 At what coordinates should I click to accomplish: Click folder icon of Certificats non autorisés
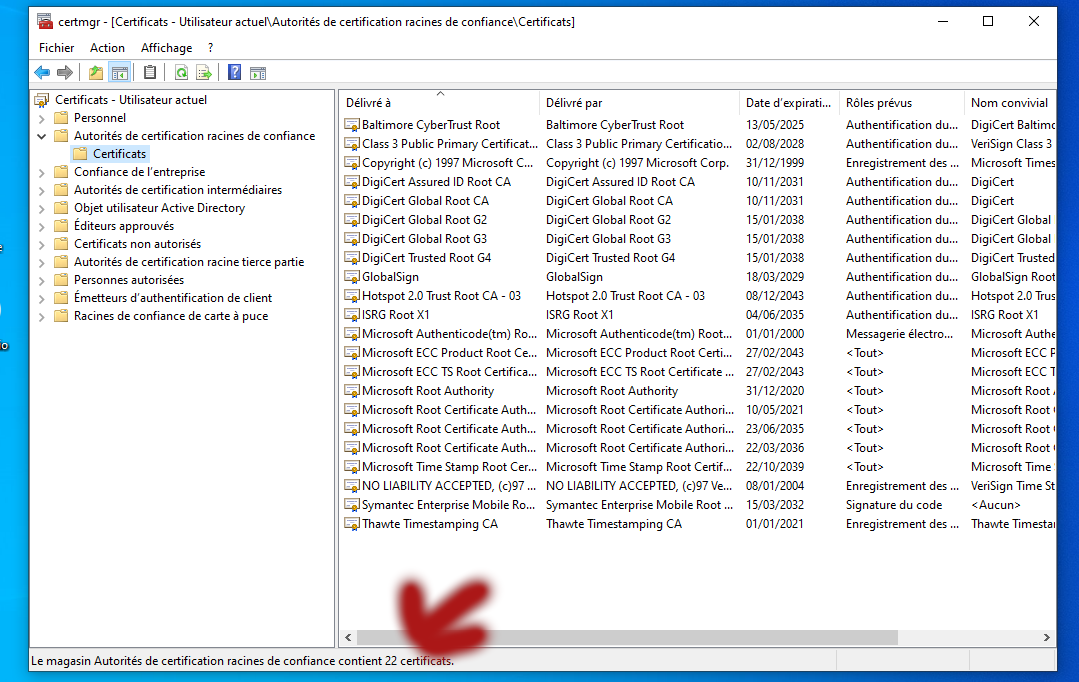[x=61, y=244]
